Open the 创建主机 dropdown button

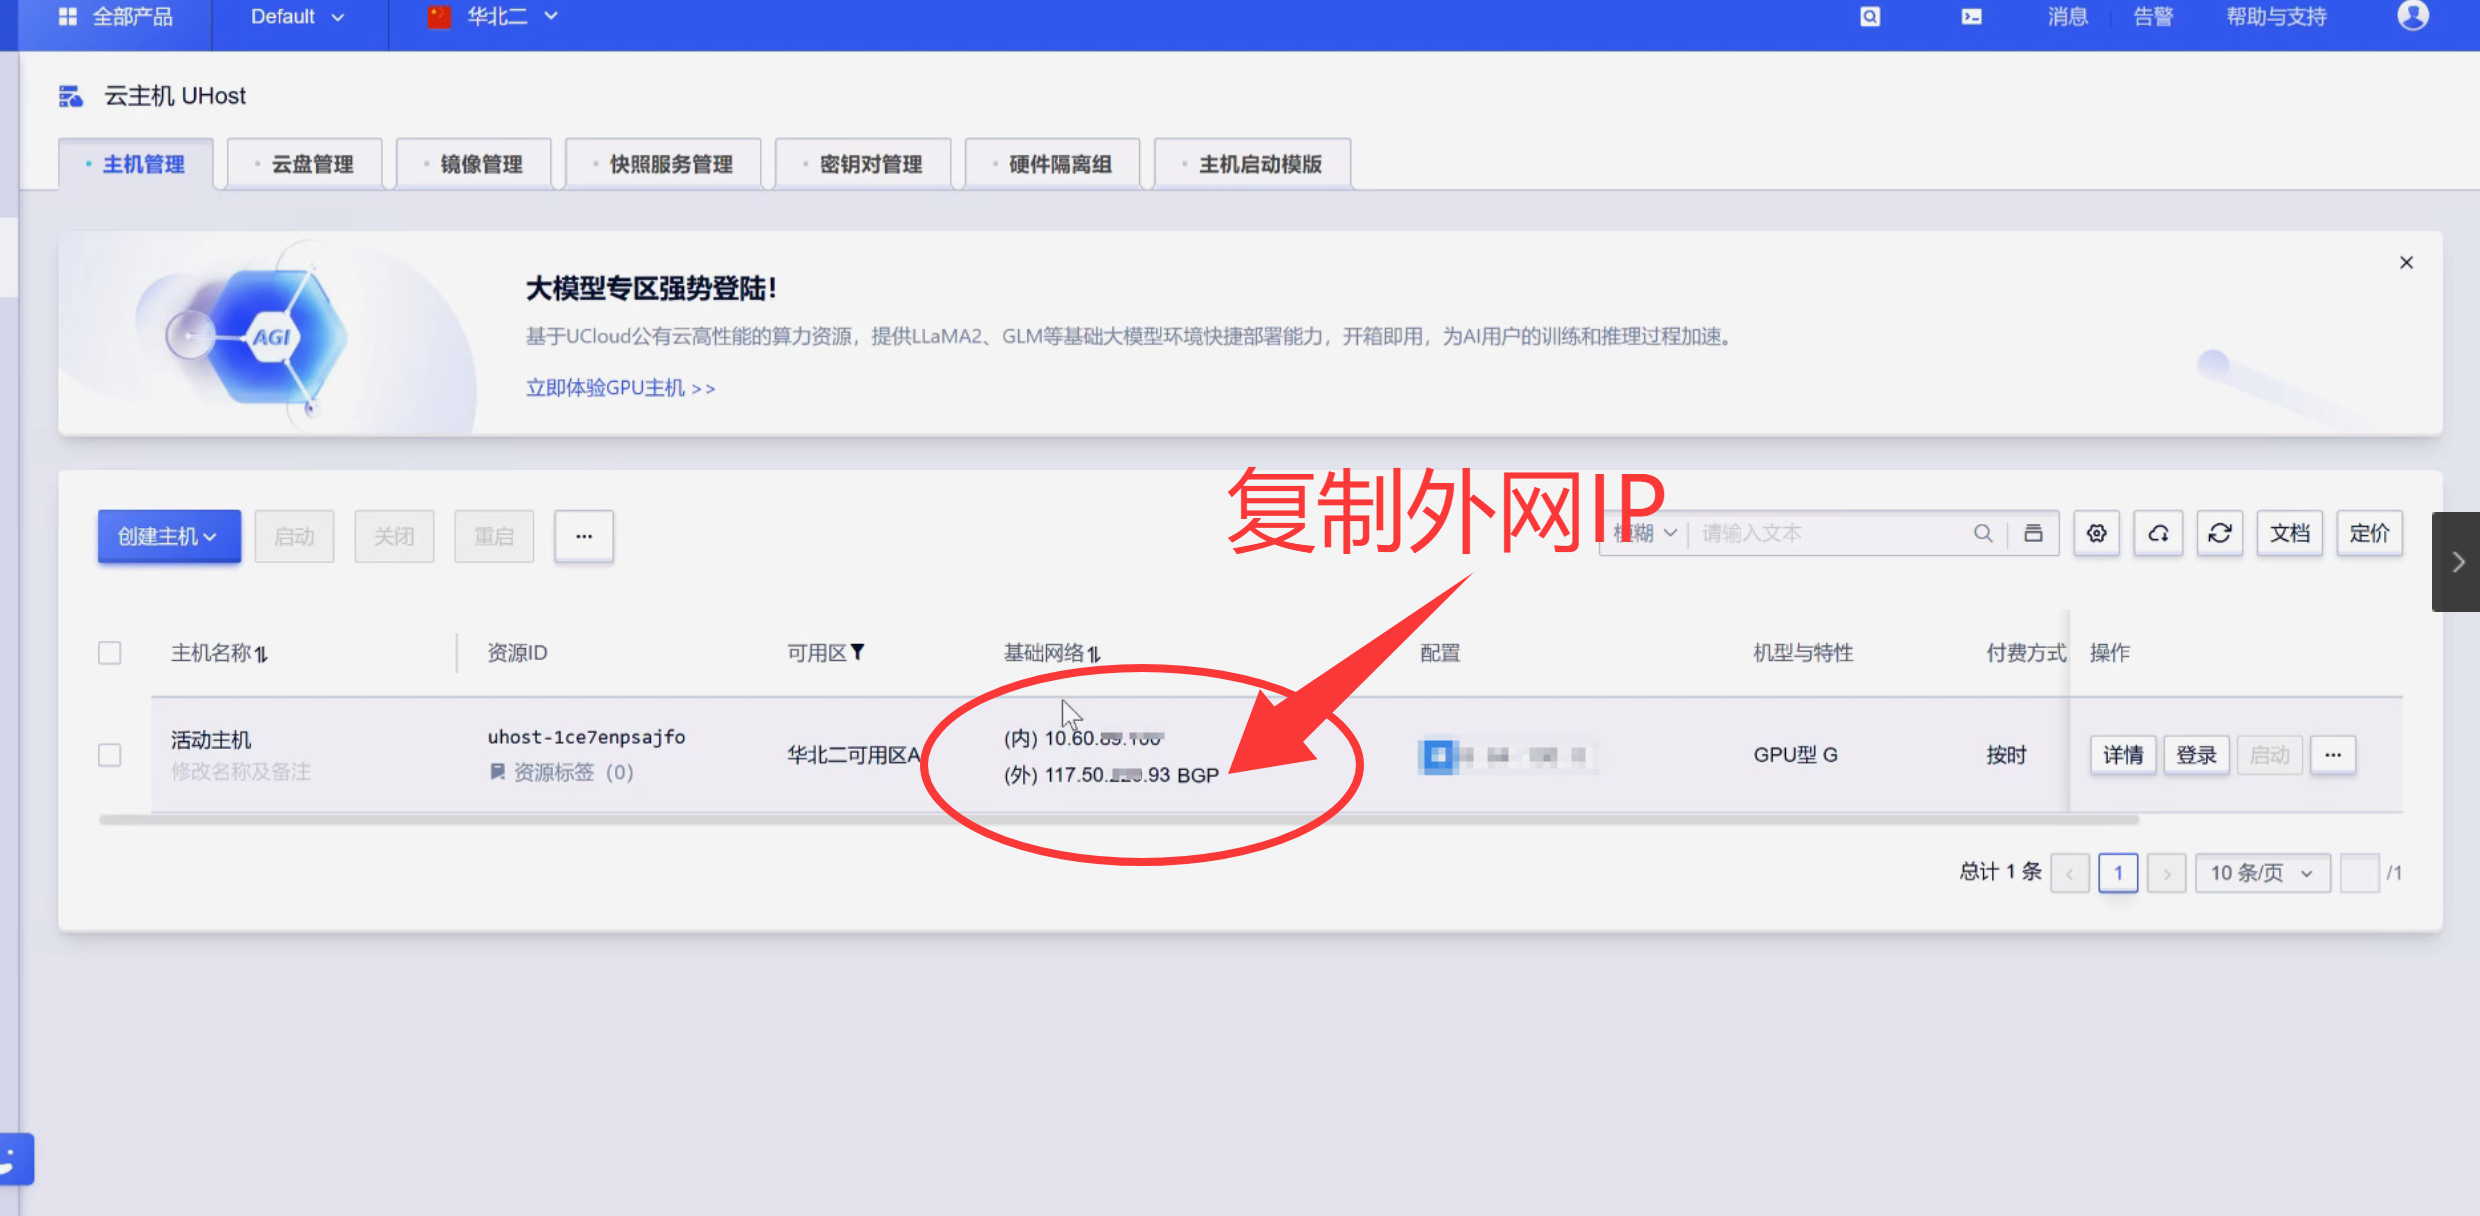tap(169, 536)
